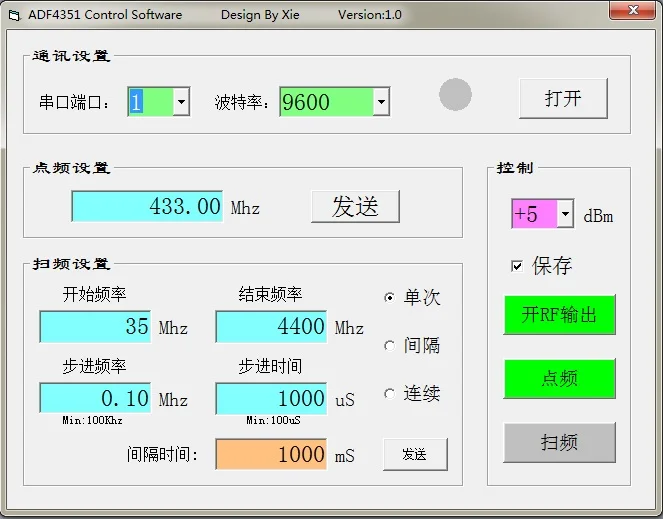Select the 连续 (continuous) radio button

click(389, 394)
